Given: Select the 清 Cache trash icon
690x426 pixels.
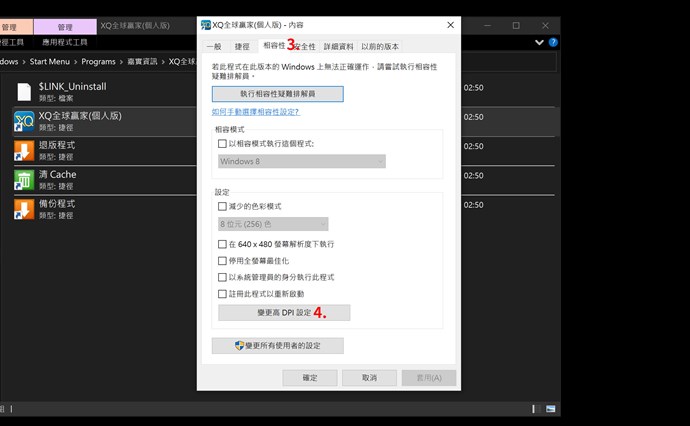Looking at the screenshot, I should (24, 180).
